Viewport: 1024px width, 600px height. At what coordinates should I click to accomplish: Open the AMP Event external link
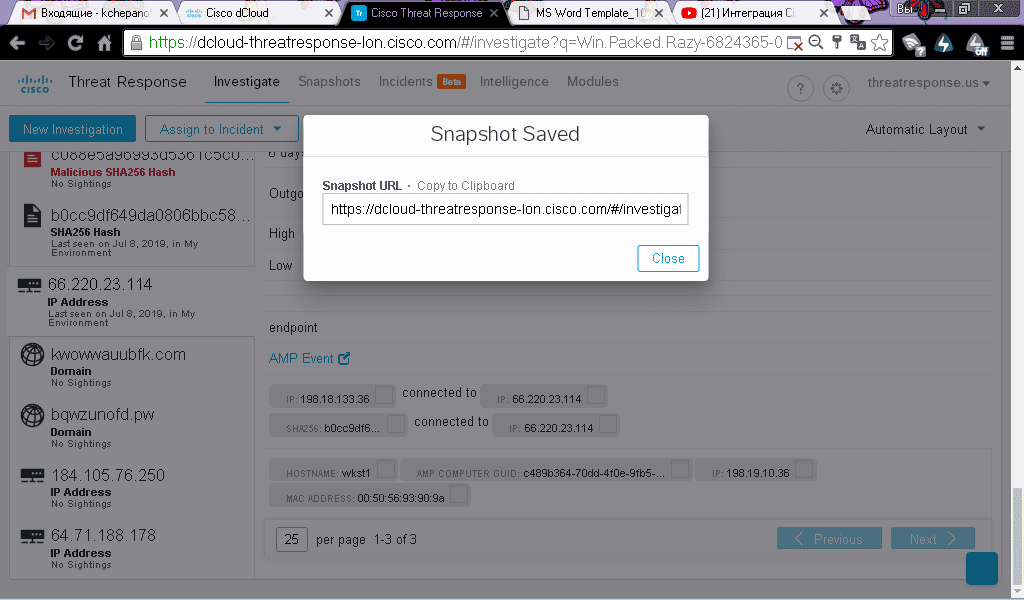310,358
